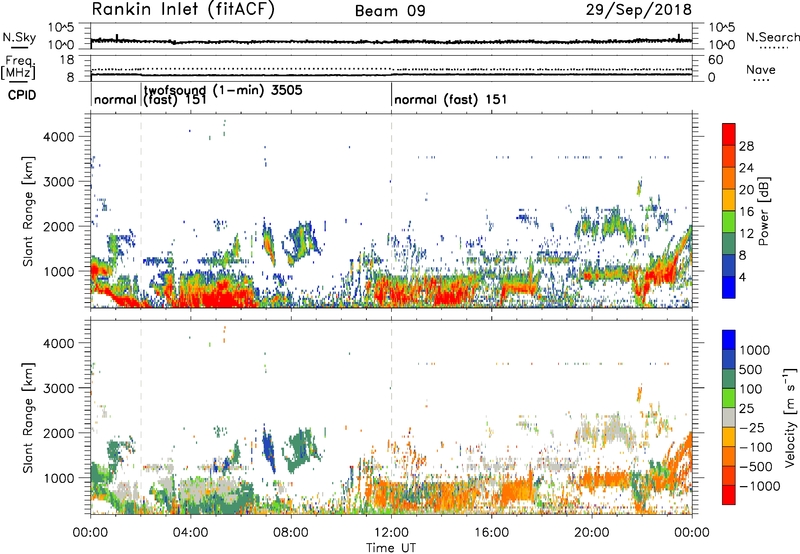The height and width of the screenshot is (554, 800).
Task: Click the 'N.Sky' legend label
Action: (19, 37)
